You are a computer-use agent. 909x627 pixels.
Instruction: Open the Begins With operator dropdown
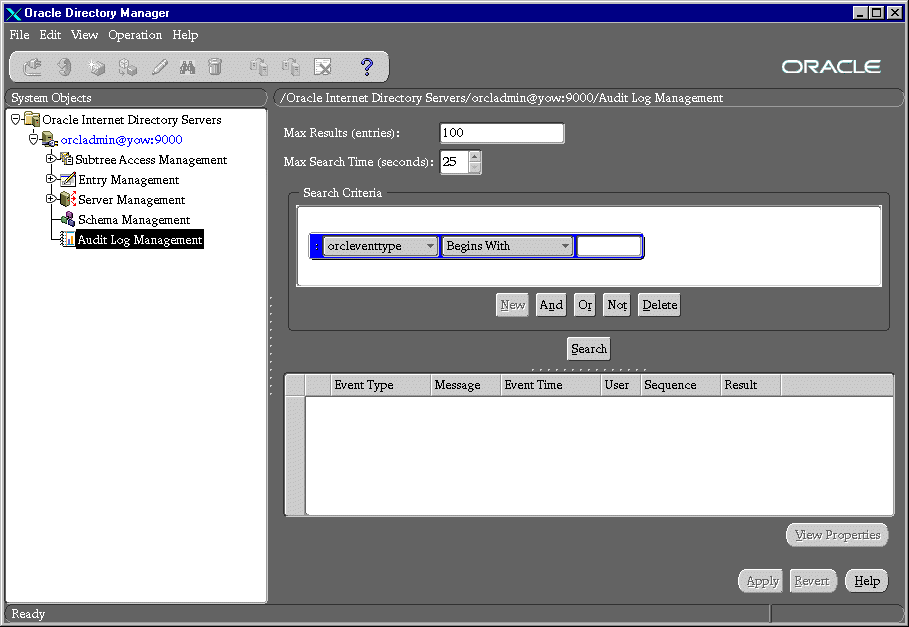565,246
